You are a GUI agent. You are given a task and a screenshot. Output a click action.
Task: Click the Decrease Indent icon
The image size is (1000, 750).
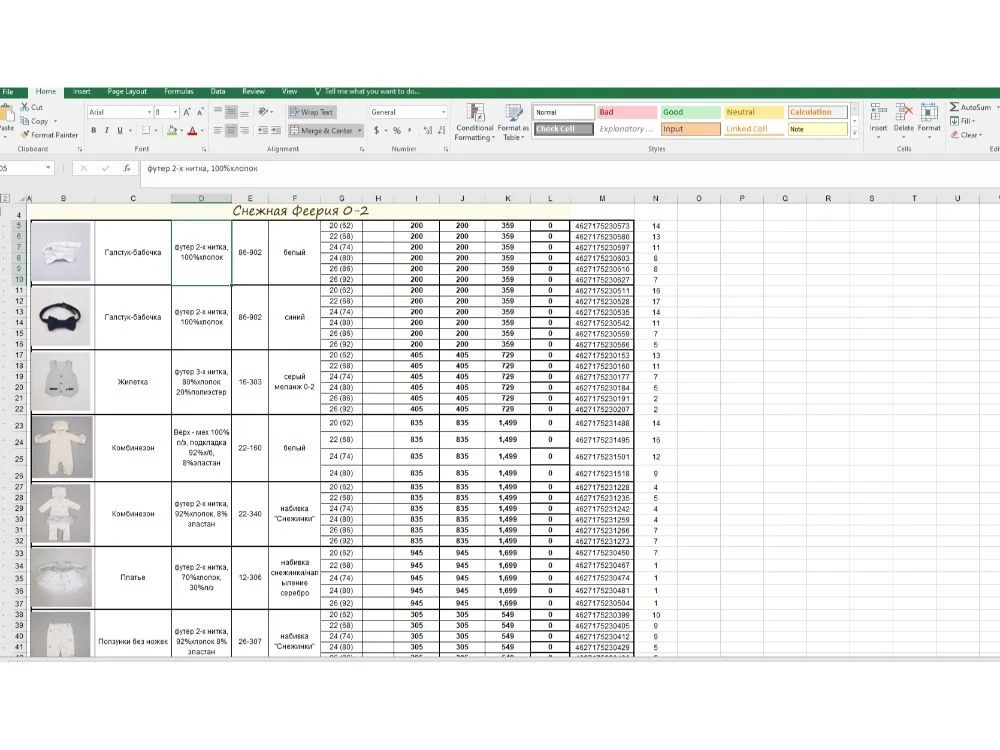point(263,130)
